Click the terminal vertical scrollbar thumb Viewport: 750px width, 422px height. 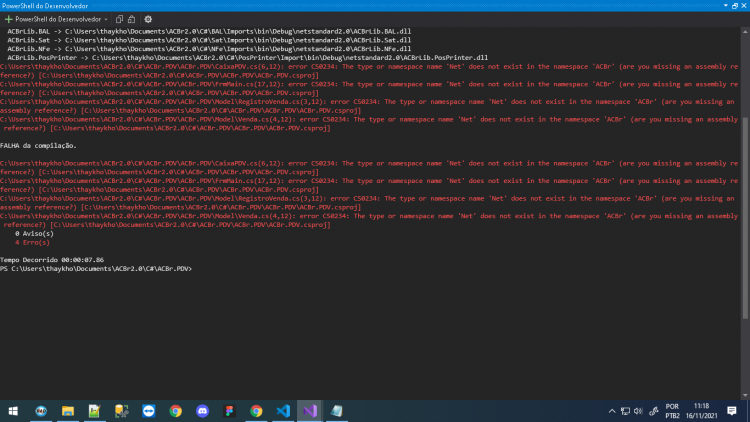tap(745, 218)
